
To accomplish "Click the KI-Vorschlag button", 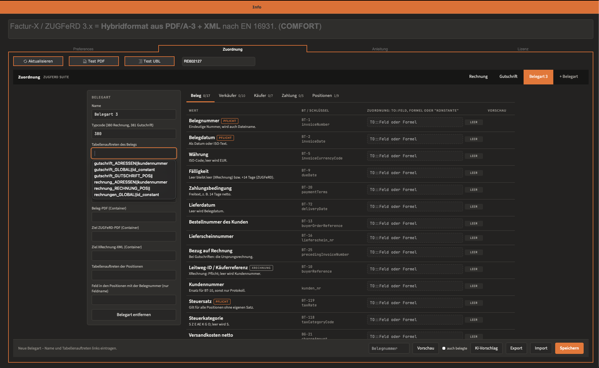I will pos(486,349).
